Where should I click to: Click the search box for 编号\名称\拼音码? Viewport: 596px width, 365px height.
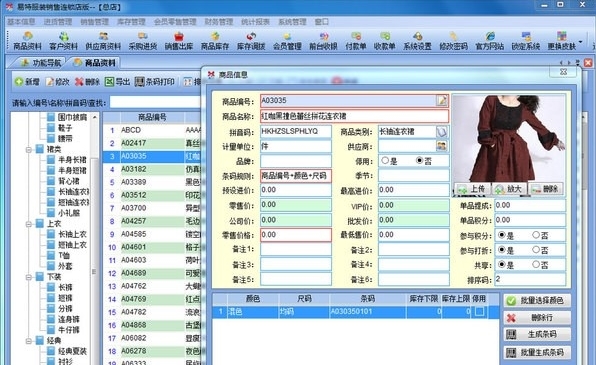tap(155, 102)
